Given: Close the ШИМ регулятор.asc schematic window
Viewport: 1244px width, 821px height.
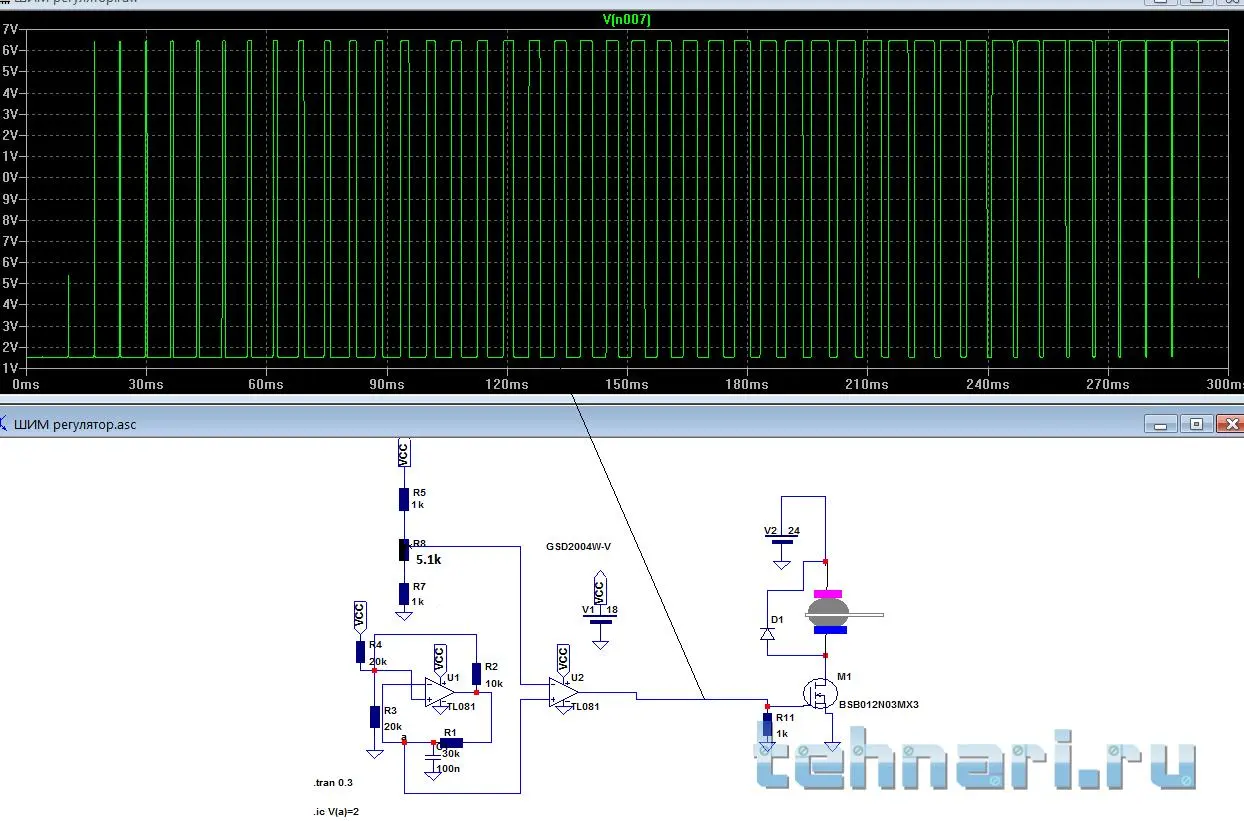Looking at the screenshot, I should pos(1228,424).
